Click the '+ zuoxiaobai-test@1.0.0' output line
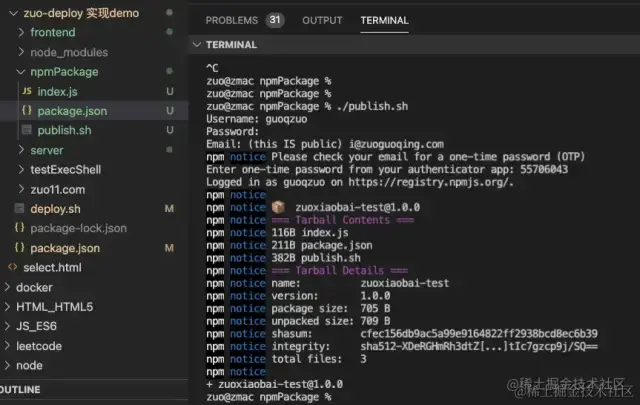This screenshot has width=640, height=405. pos(274,384)
